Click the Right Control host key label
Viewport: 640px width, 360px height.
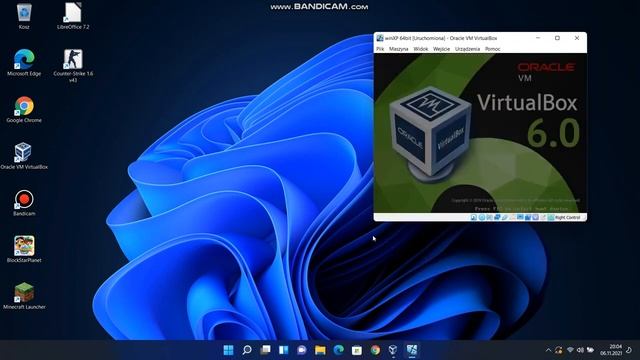click(x=568, y=218)
